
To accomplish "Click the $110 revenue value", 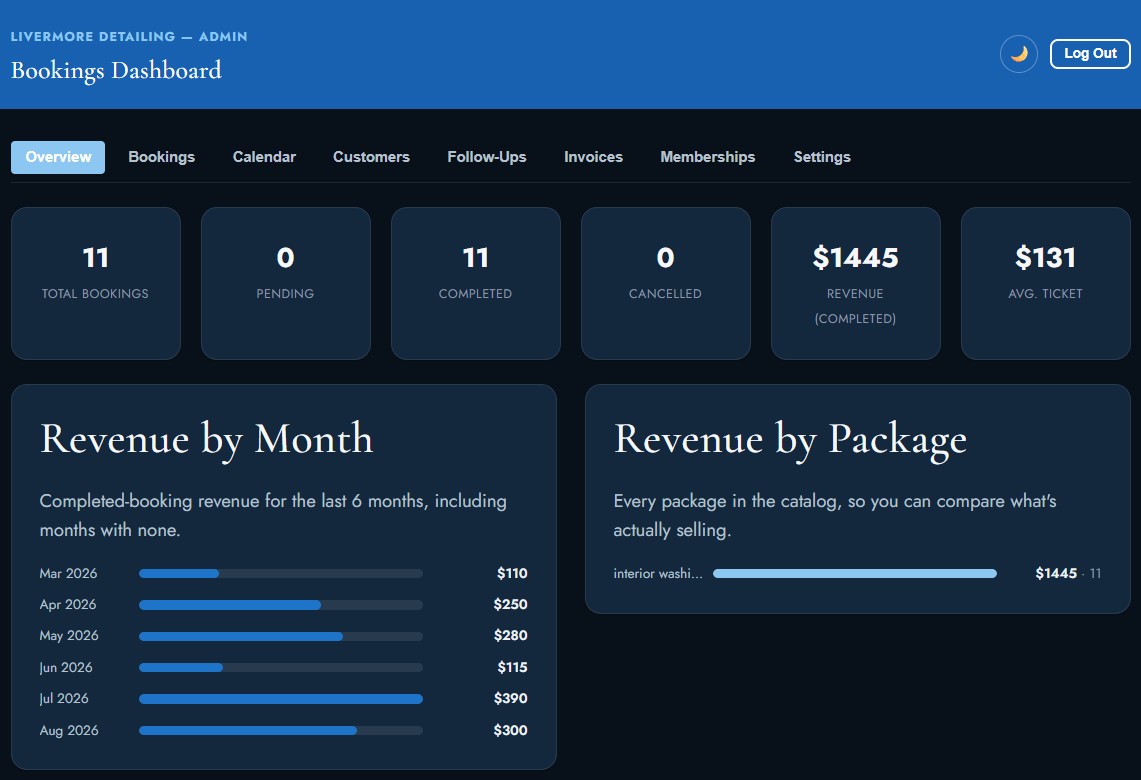I will 512,573.
